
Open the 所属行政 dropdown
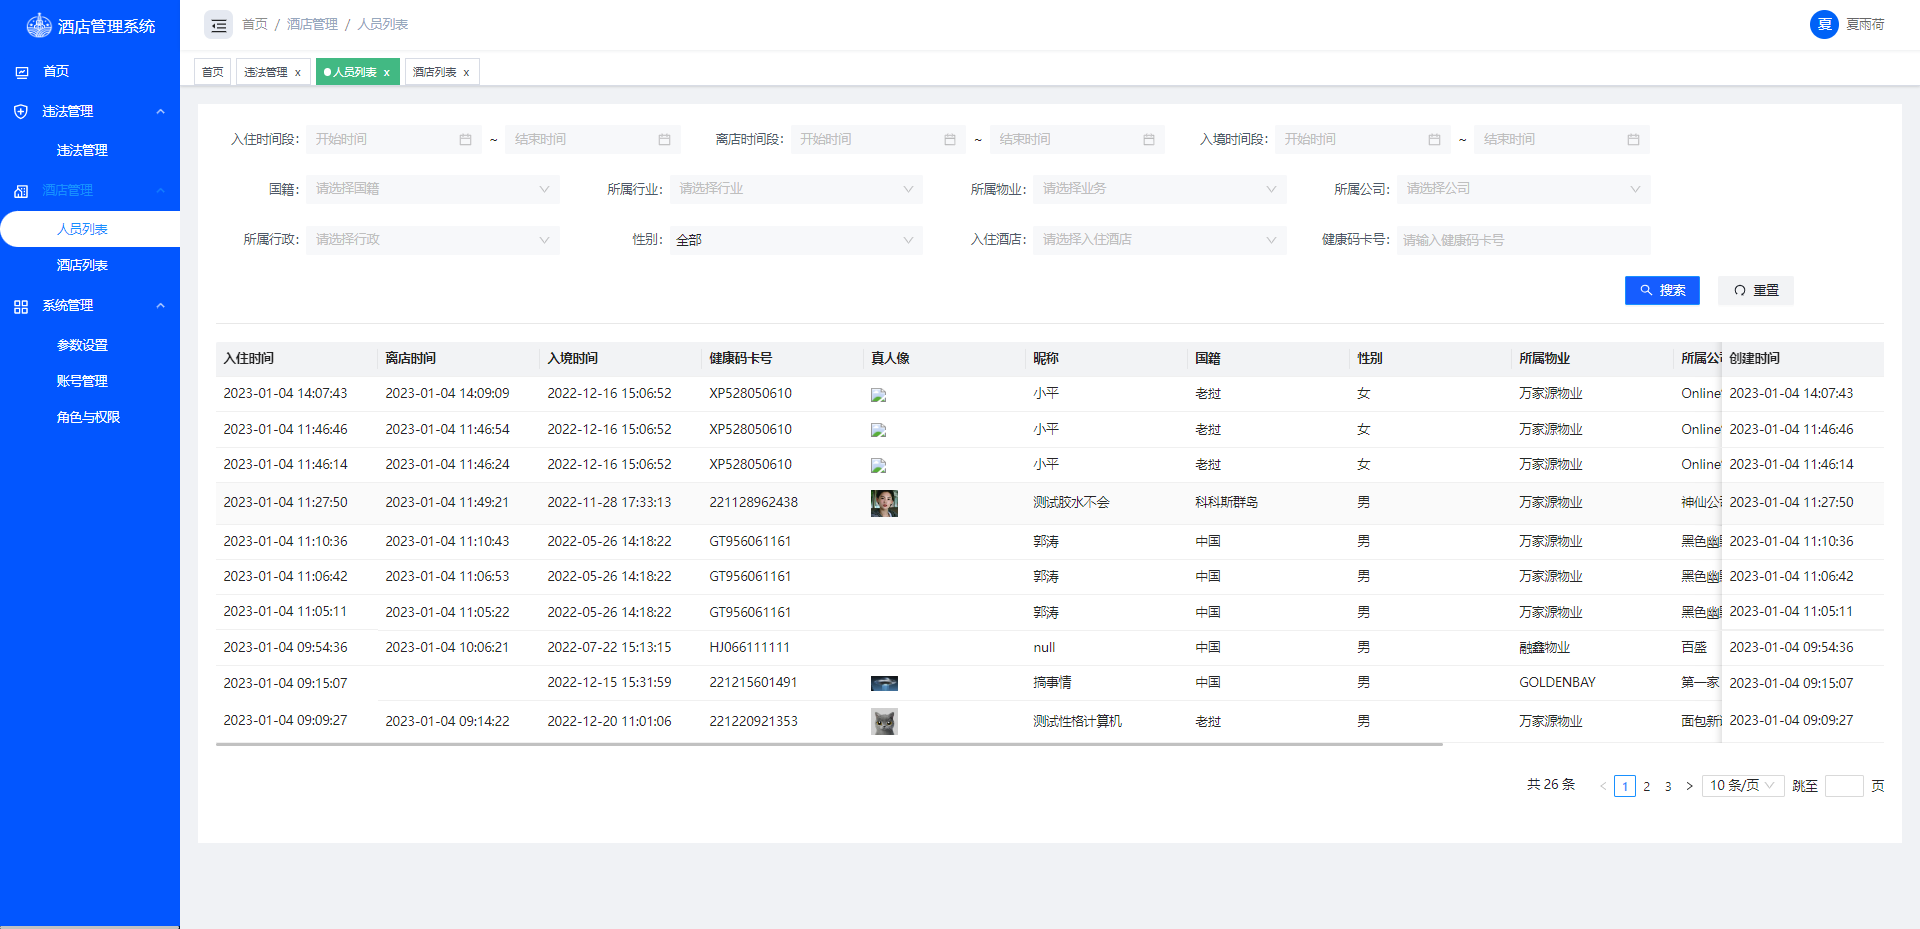coord(433,240)
